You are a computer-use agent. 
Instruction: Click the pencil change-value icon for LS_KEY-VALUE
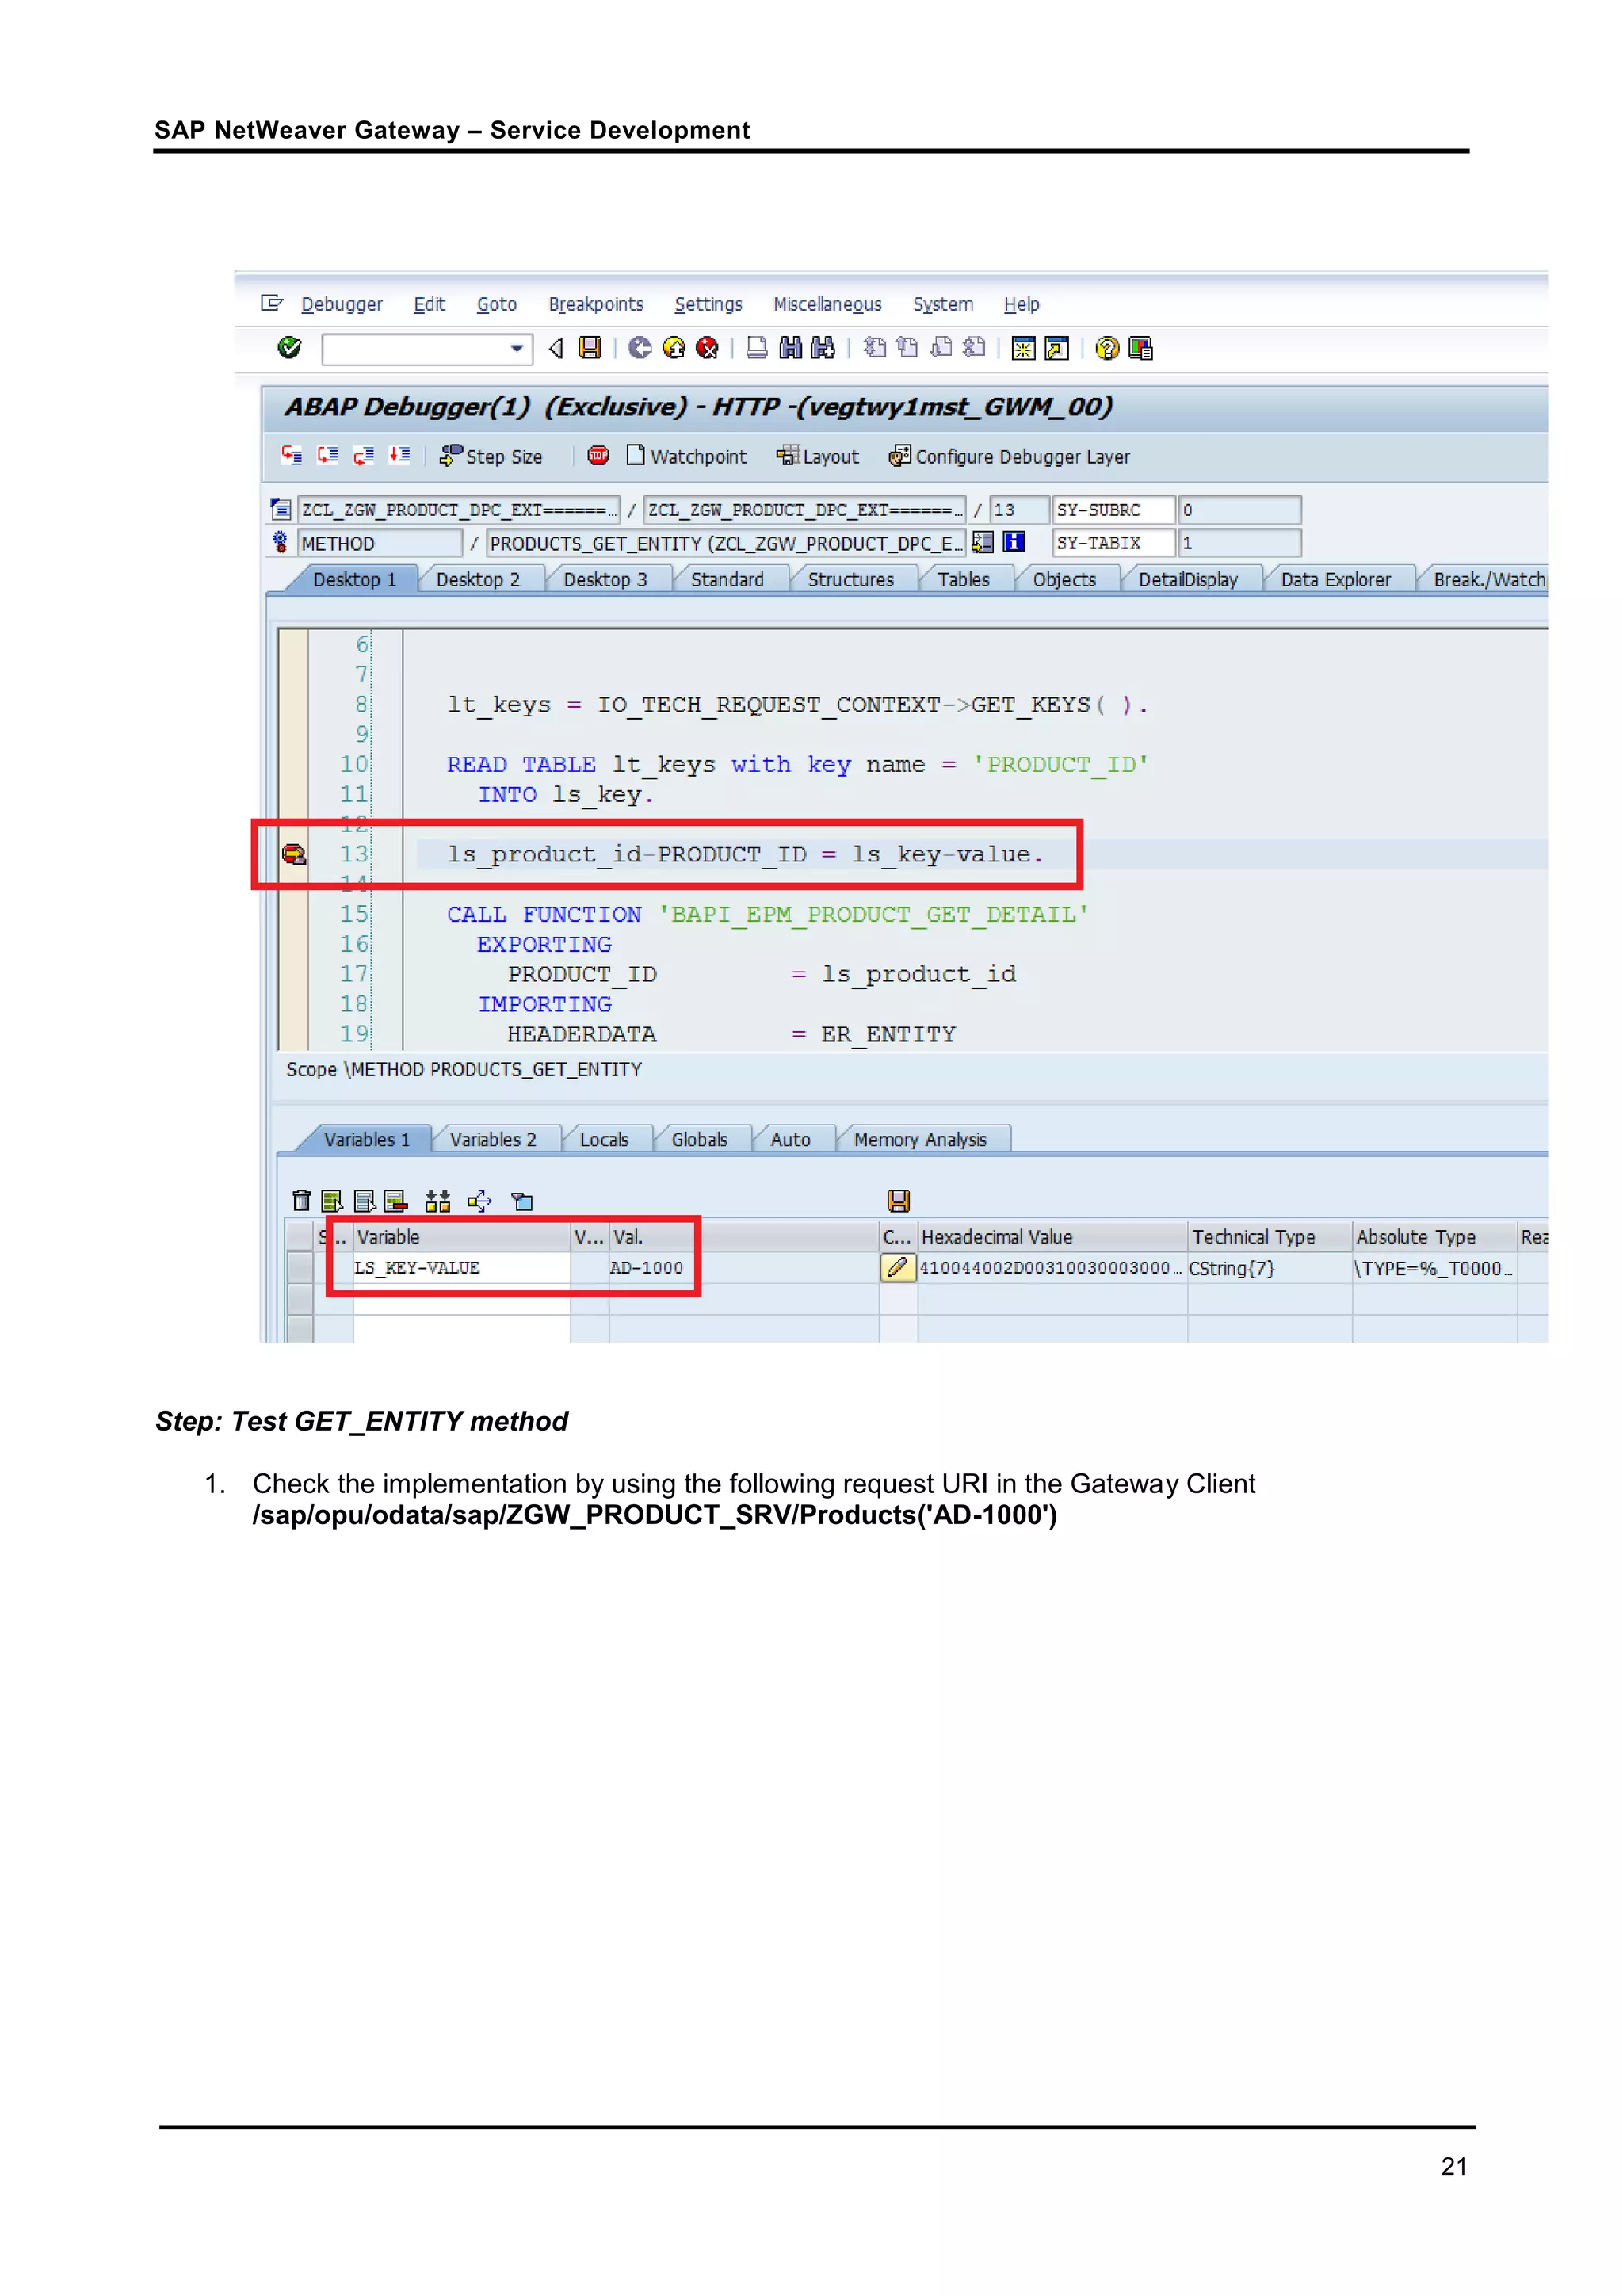[x=897, y=1268]
